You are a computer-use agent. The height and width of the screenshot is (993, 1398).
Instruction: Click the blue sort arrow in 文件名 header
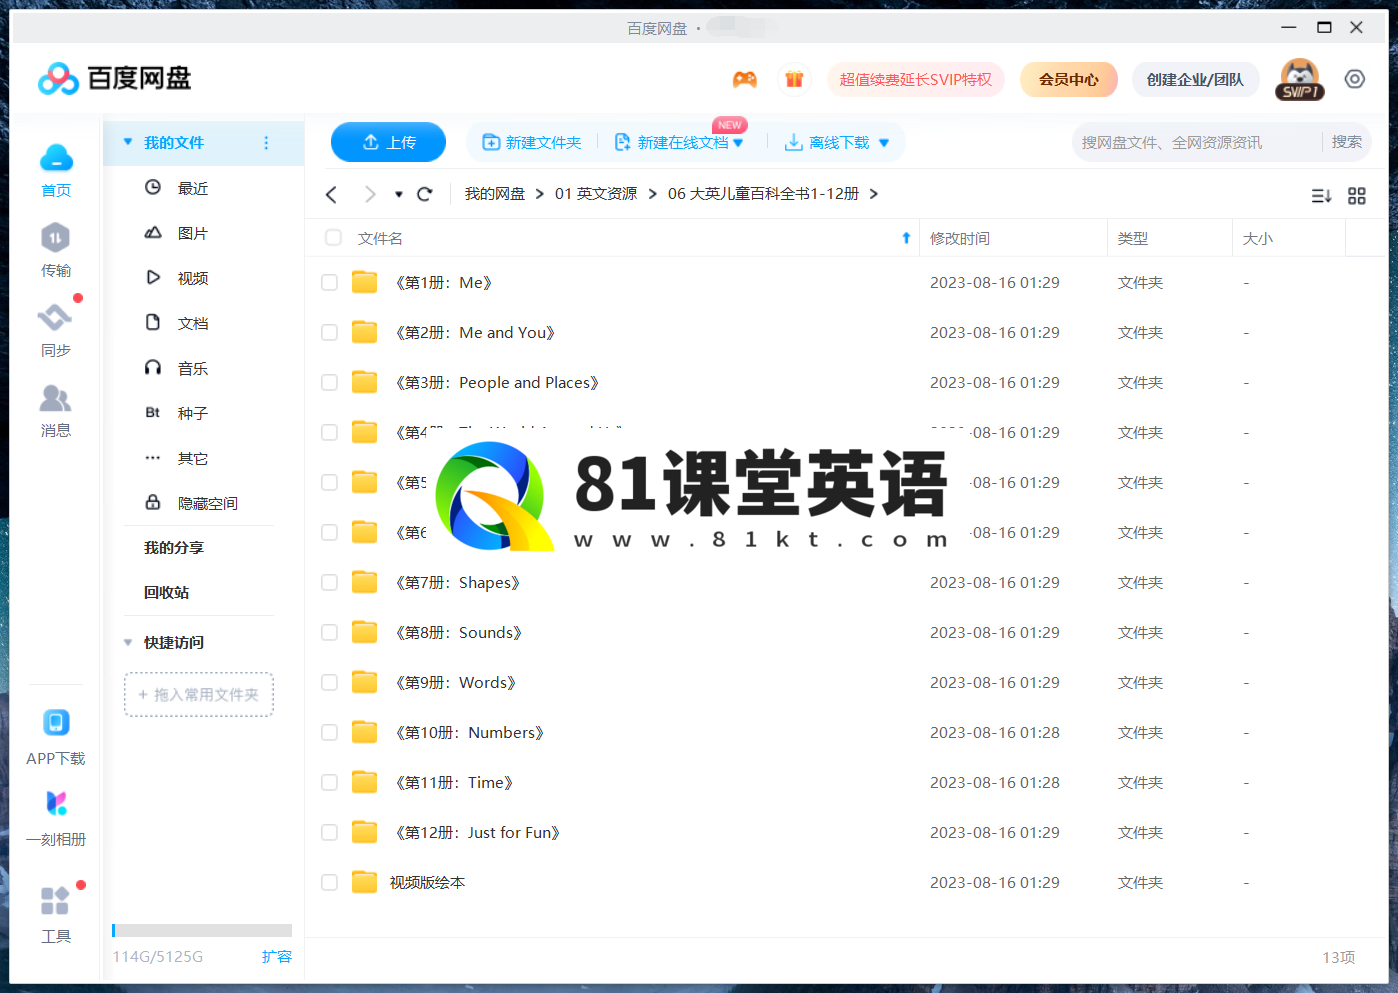click(906, 238)
